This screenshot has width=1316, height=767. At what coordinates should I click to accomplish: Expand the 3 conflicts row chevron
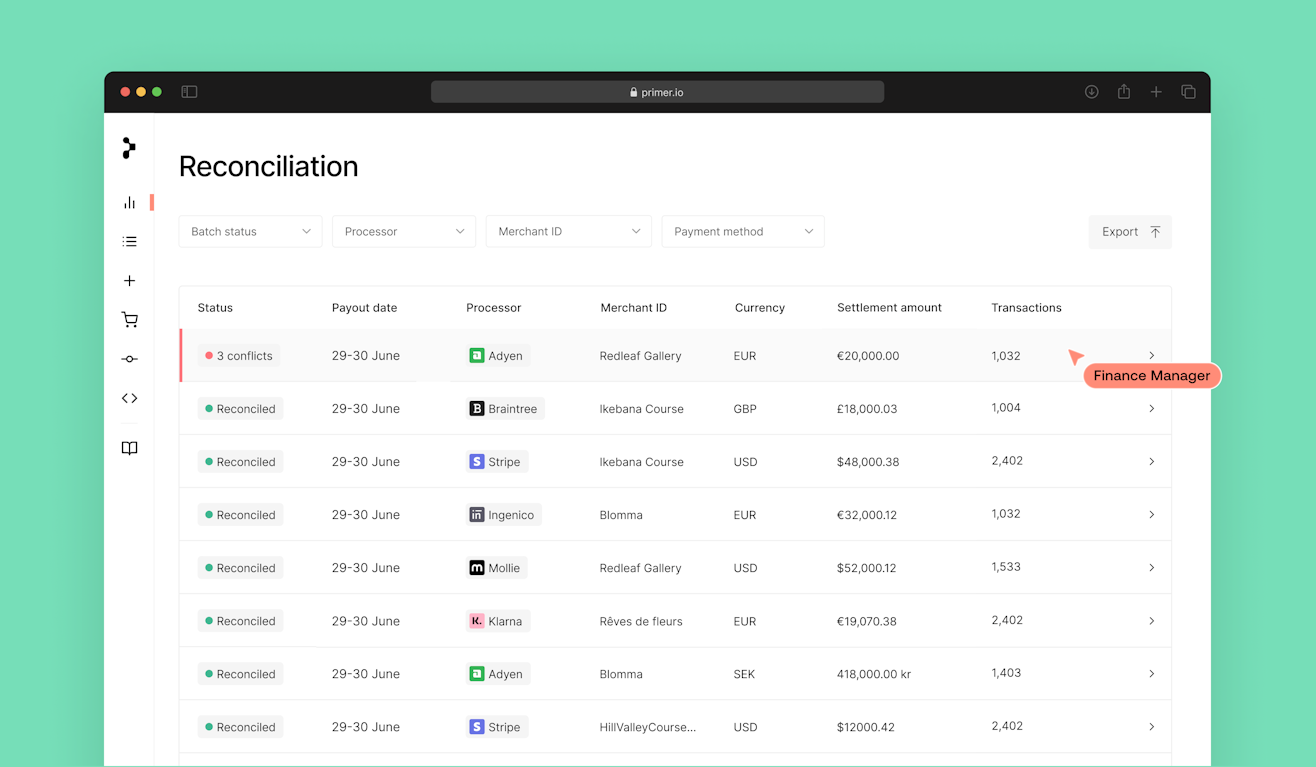1152,356
